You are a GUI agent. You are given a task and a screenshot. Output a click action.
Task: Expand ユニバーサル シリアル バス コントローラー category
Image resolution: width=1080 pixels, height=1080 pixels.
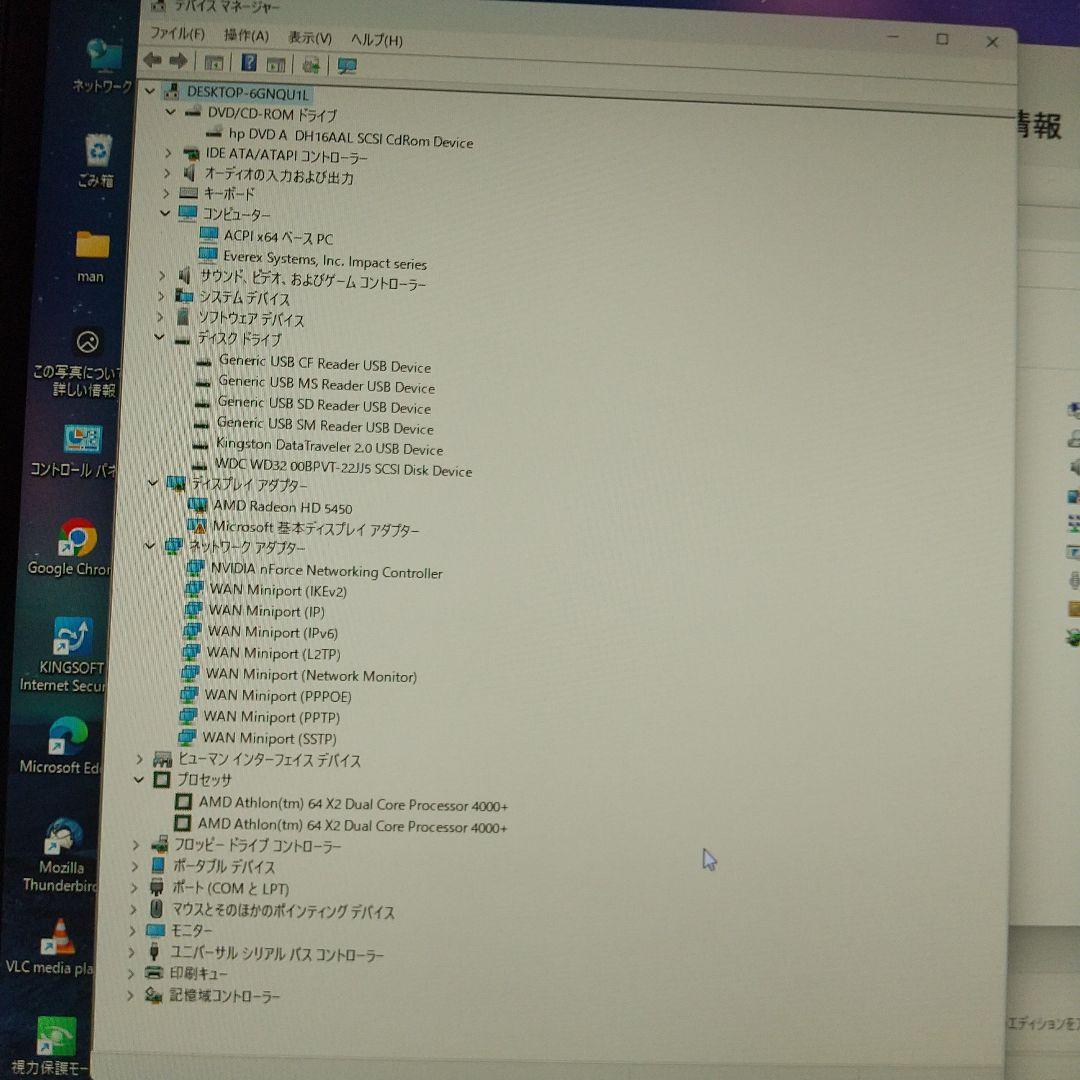pyautogui.click(x=131, y=953)
